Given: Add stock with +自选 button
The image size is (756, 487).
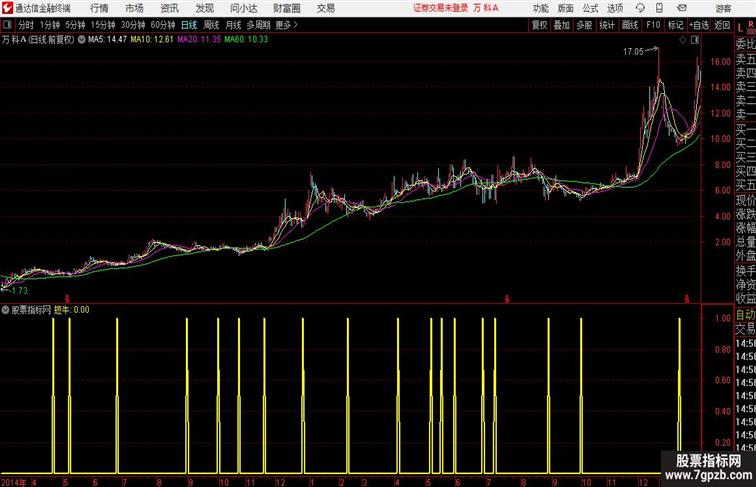Looking at the screenshot, I should tap(699, 25).
